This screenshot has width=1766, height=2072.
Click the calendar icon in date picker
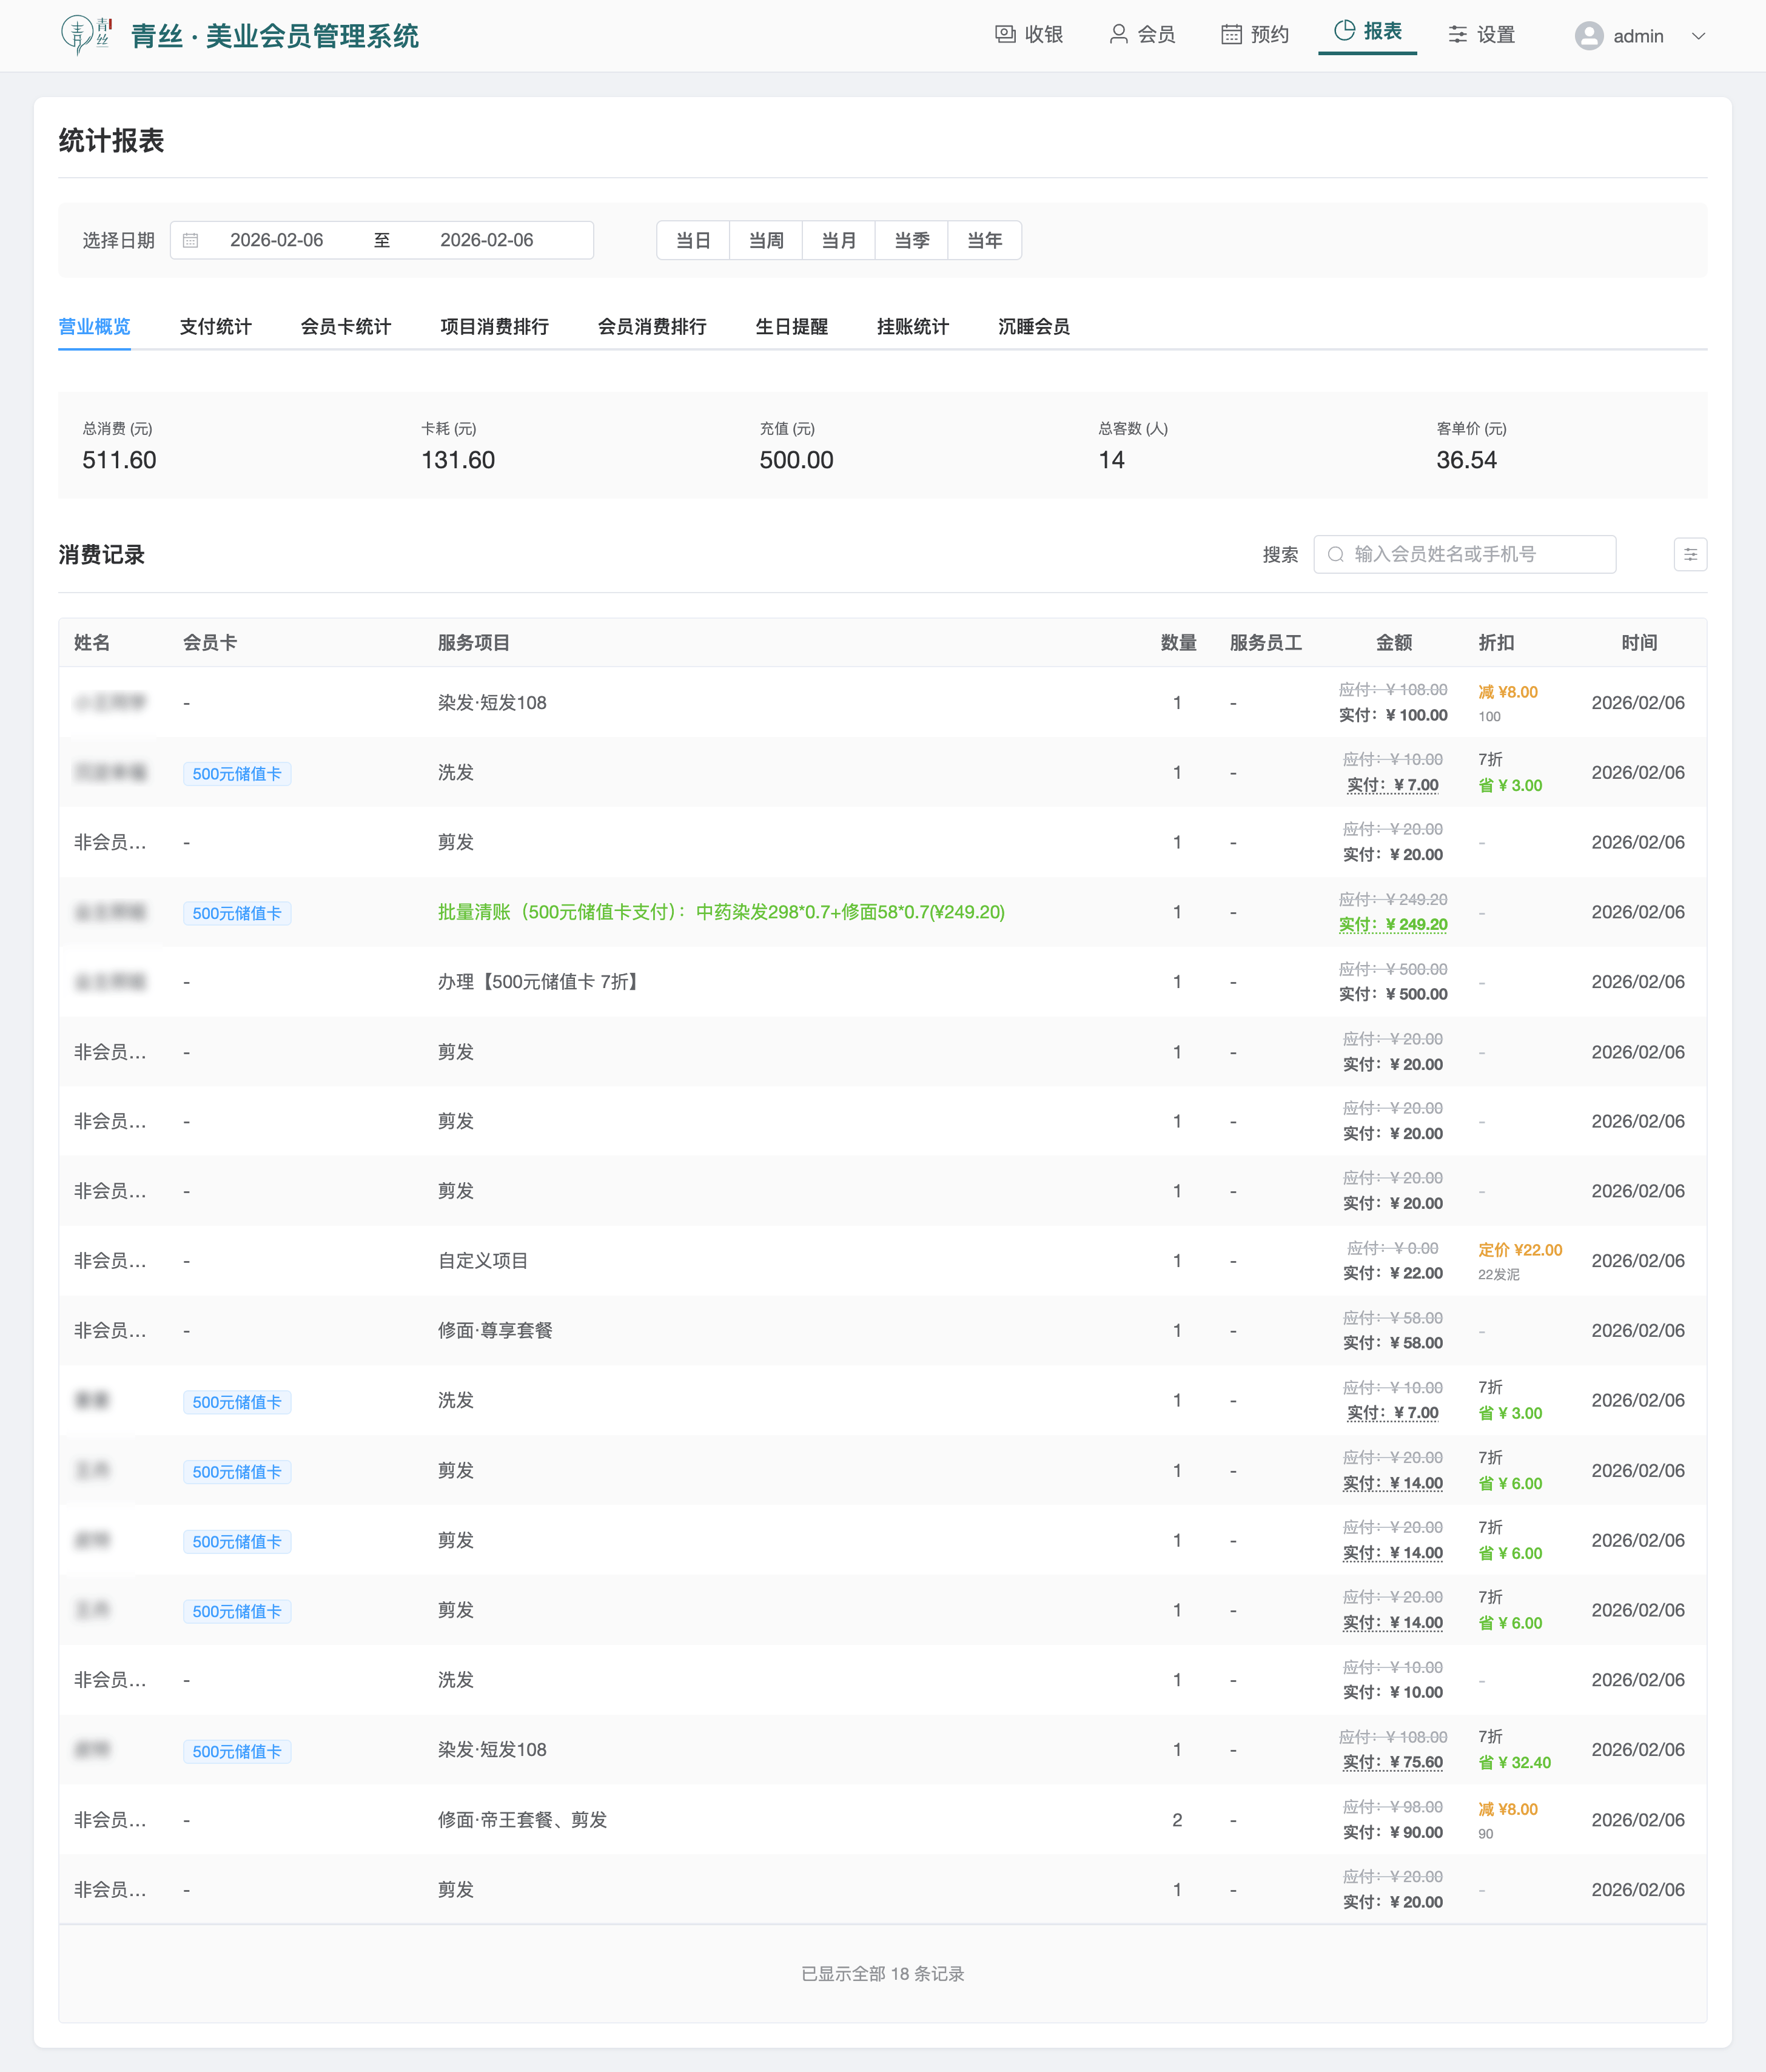click(x=191, y=240)
